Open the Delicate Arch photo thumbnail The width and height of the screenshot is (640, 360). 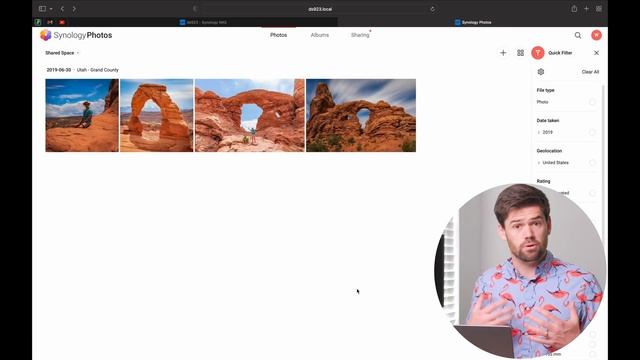point(157,116)
